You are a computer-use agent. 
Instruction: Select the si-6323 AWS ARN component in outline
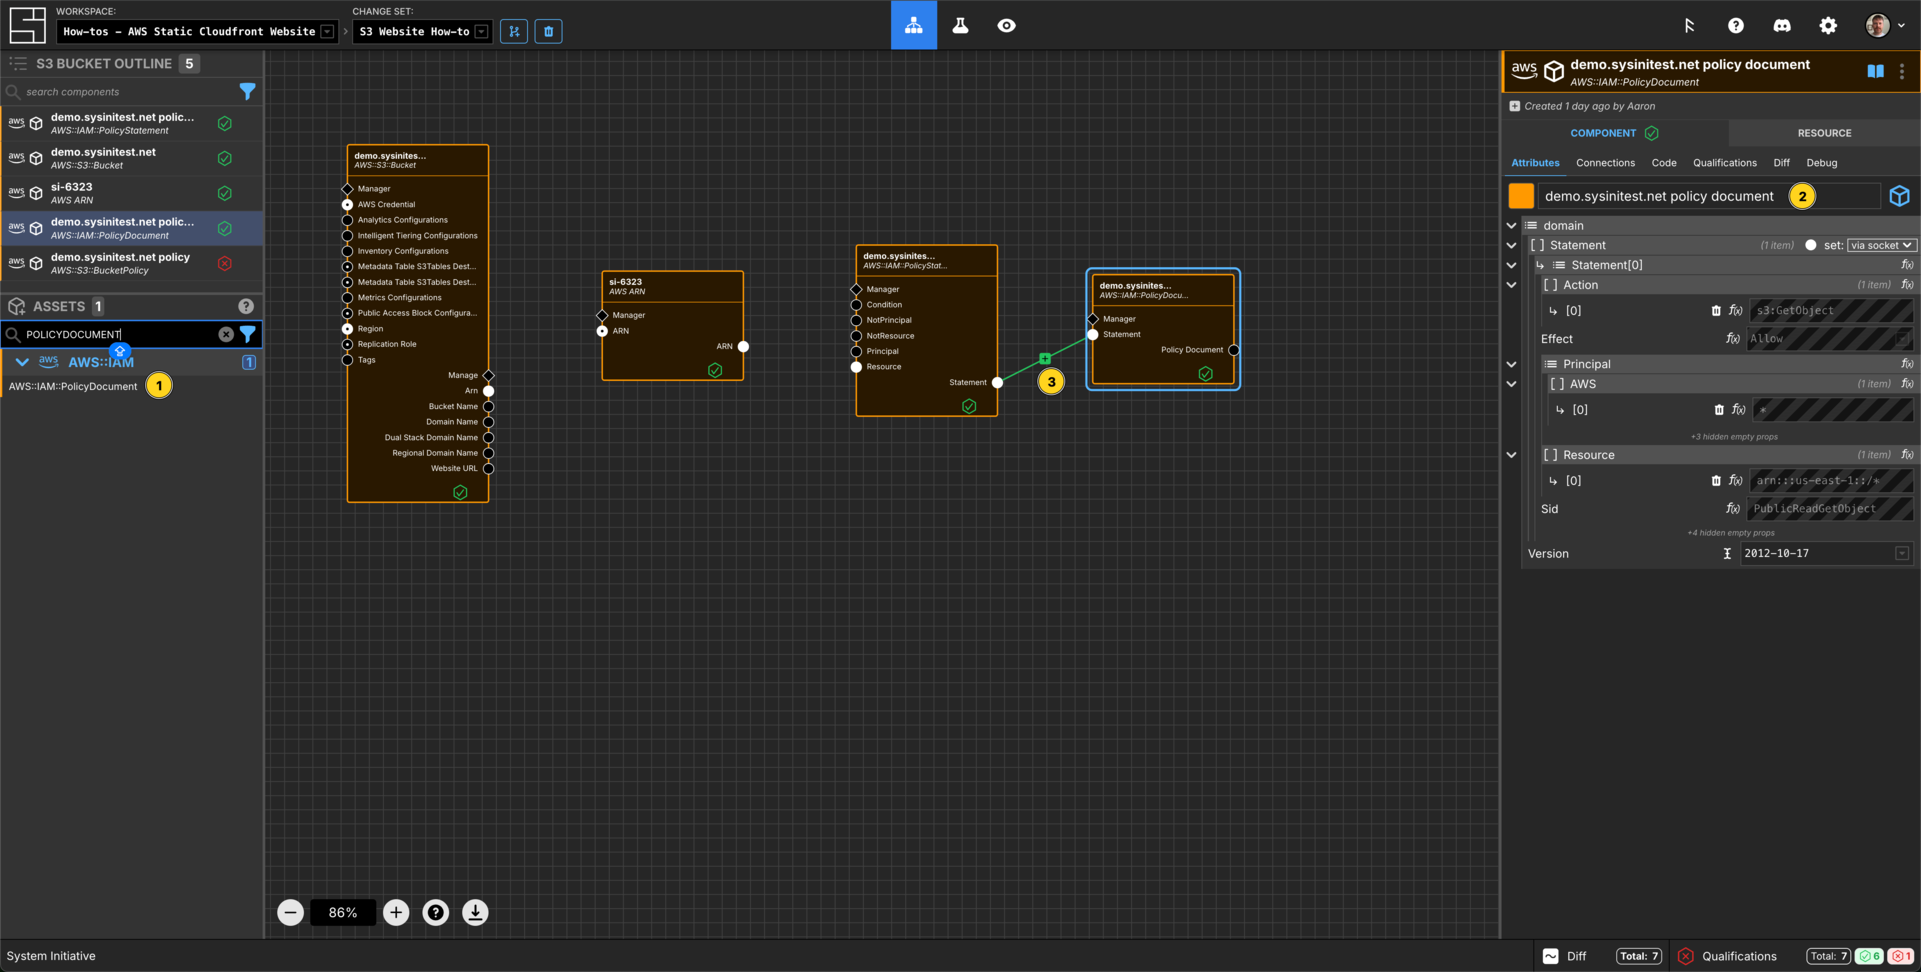point(132,193)
